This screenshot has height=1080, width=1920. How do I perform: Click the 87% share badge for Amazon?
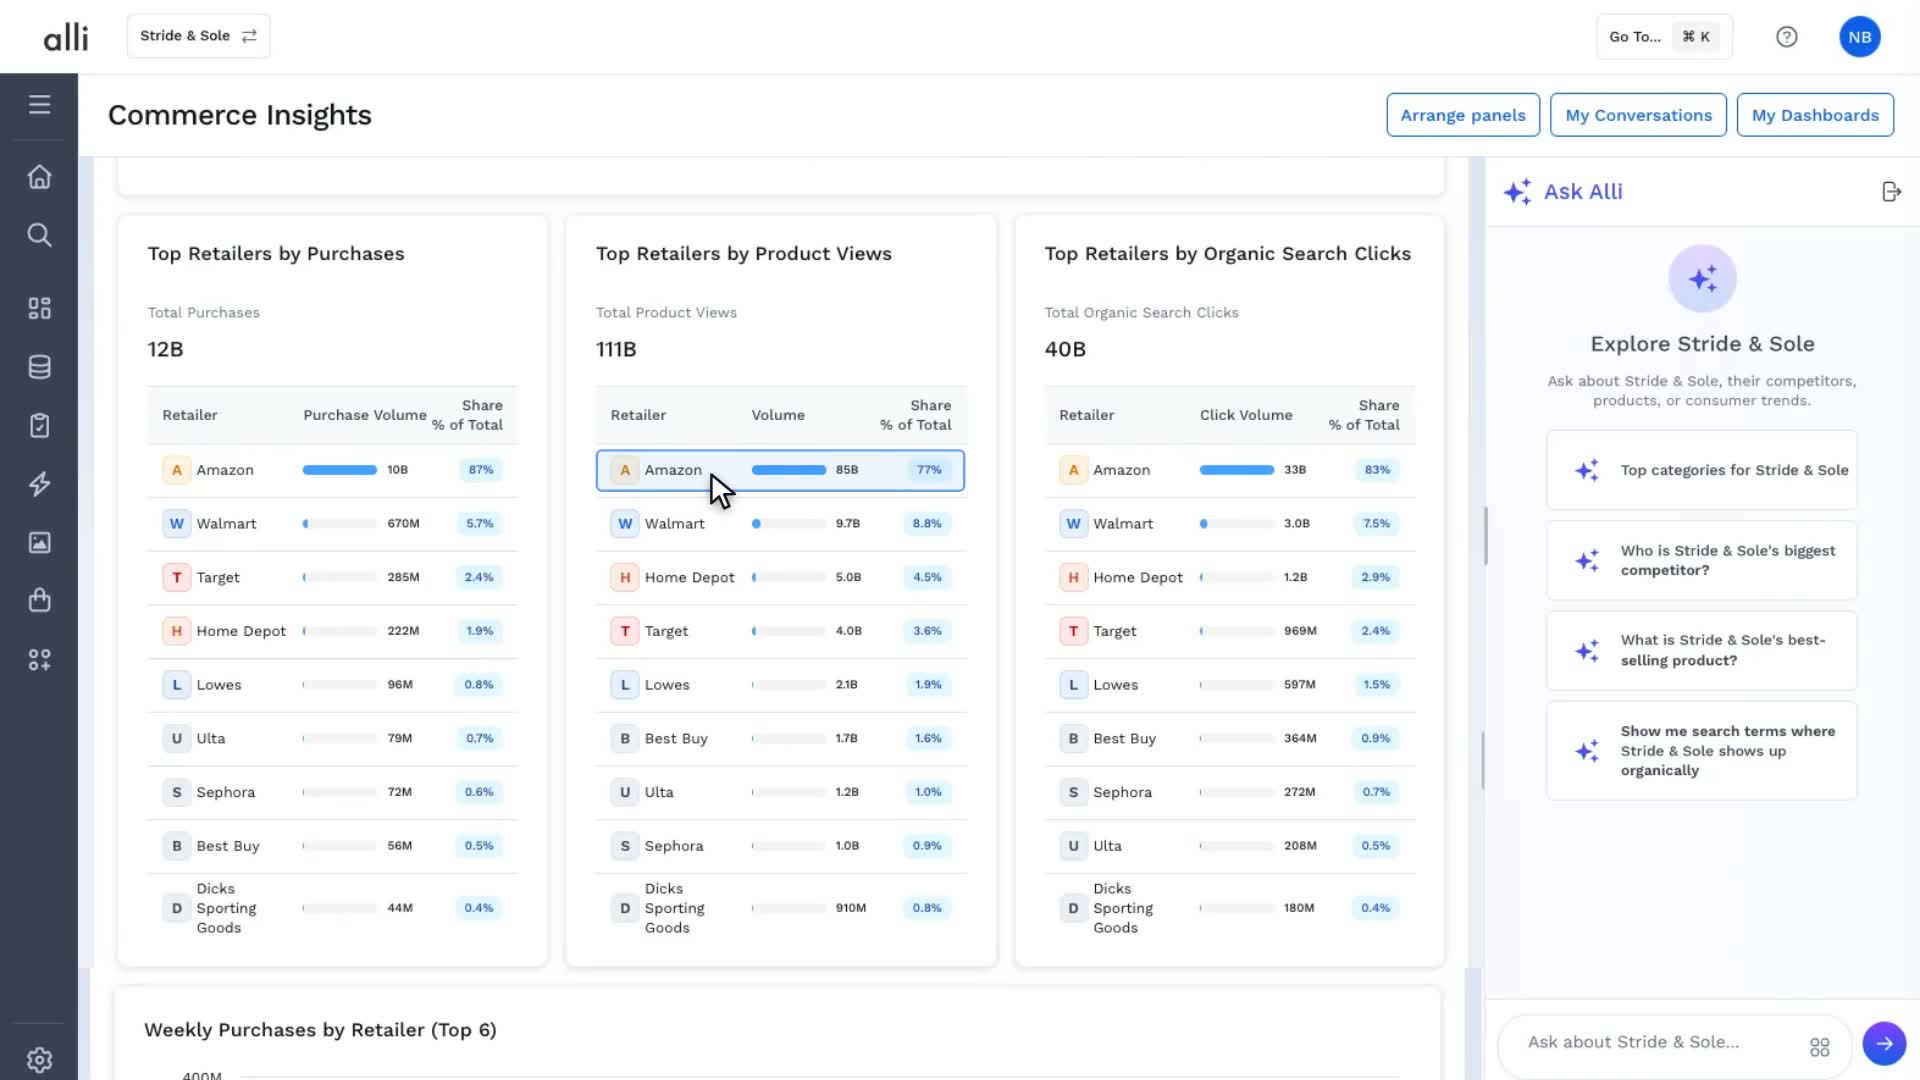tap(481, 470)
